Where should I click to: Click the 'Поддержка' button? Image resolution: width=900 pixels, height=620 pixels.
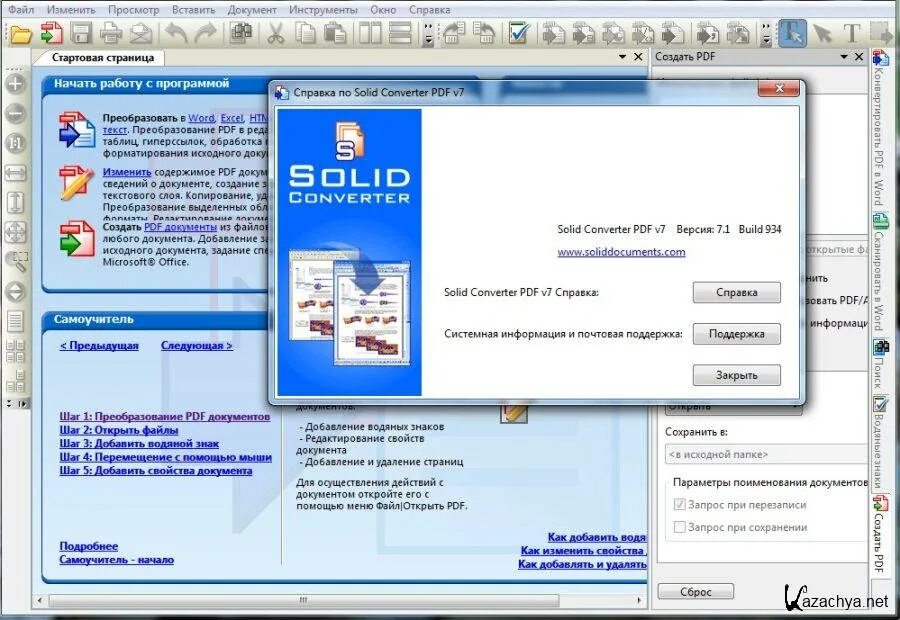click(x=736, y=334)
